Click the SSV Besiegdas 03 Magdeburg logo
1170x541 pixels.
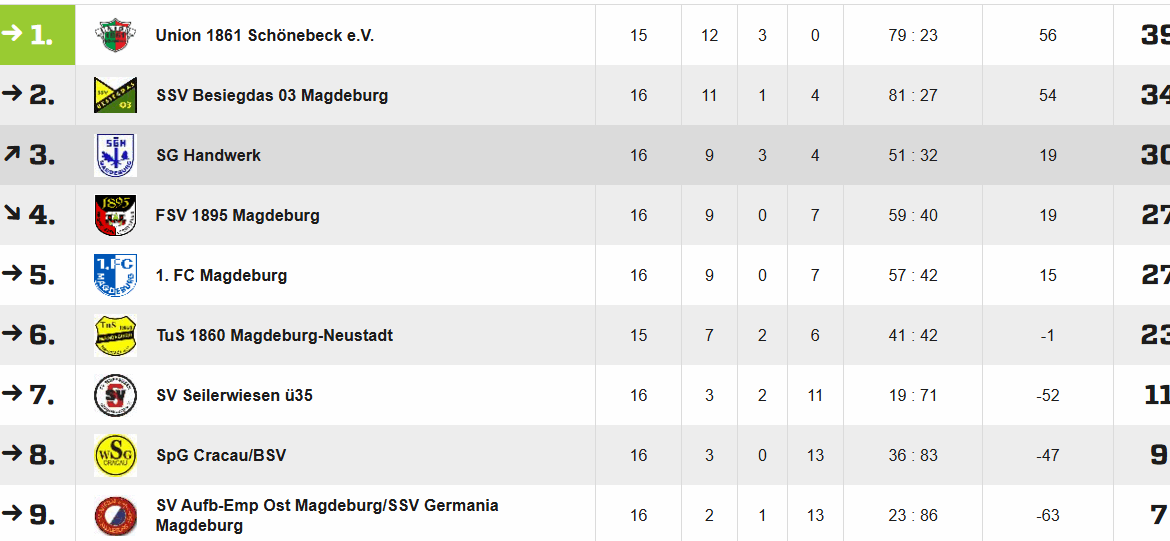(x=116, y=96)
